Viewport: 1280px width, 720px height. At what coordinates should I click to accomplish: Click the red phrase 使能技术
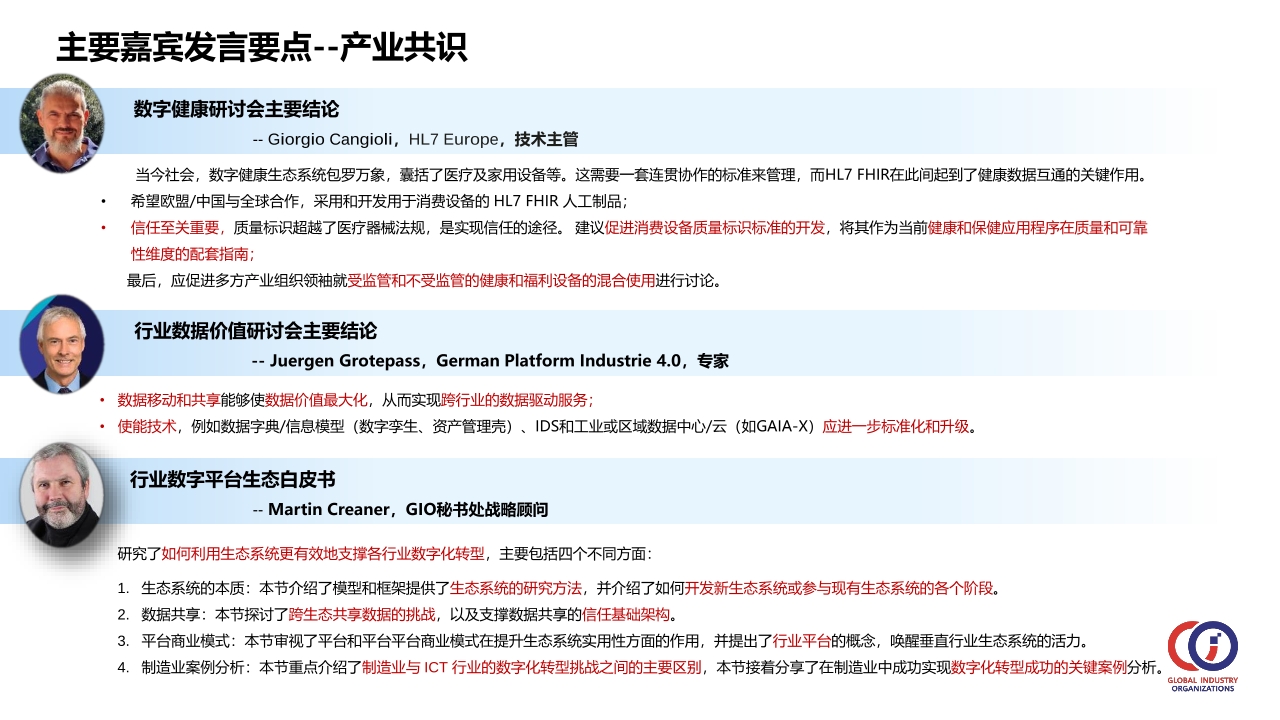[147, 427]
